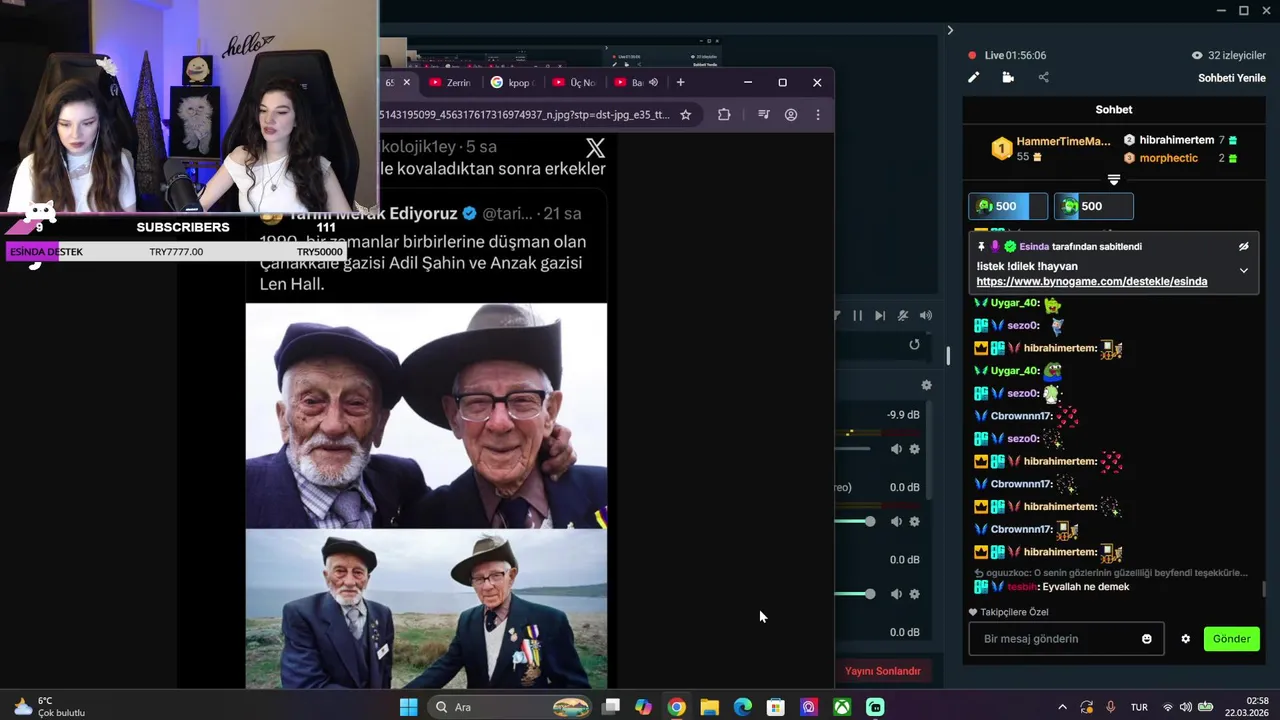Click the Chrome address bar URL
The width and height of the screenshot is (1280, 720).
click(x=524, y=115)
